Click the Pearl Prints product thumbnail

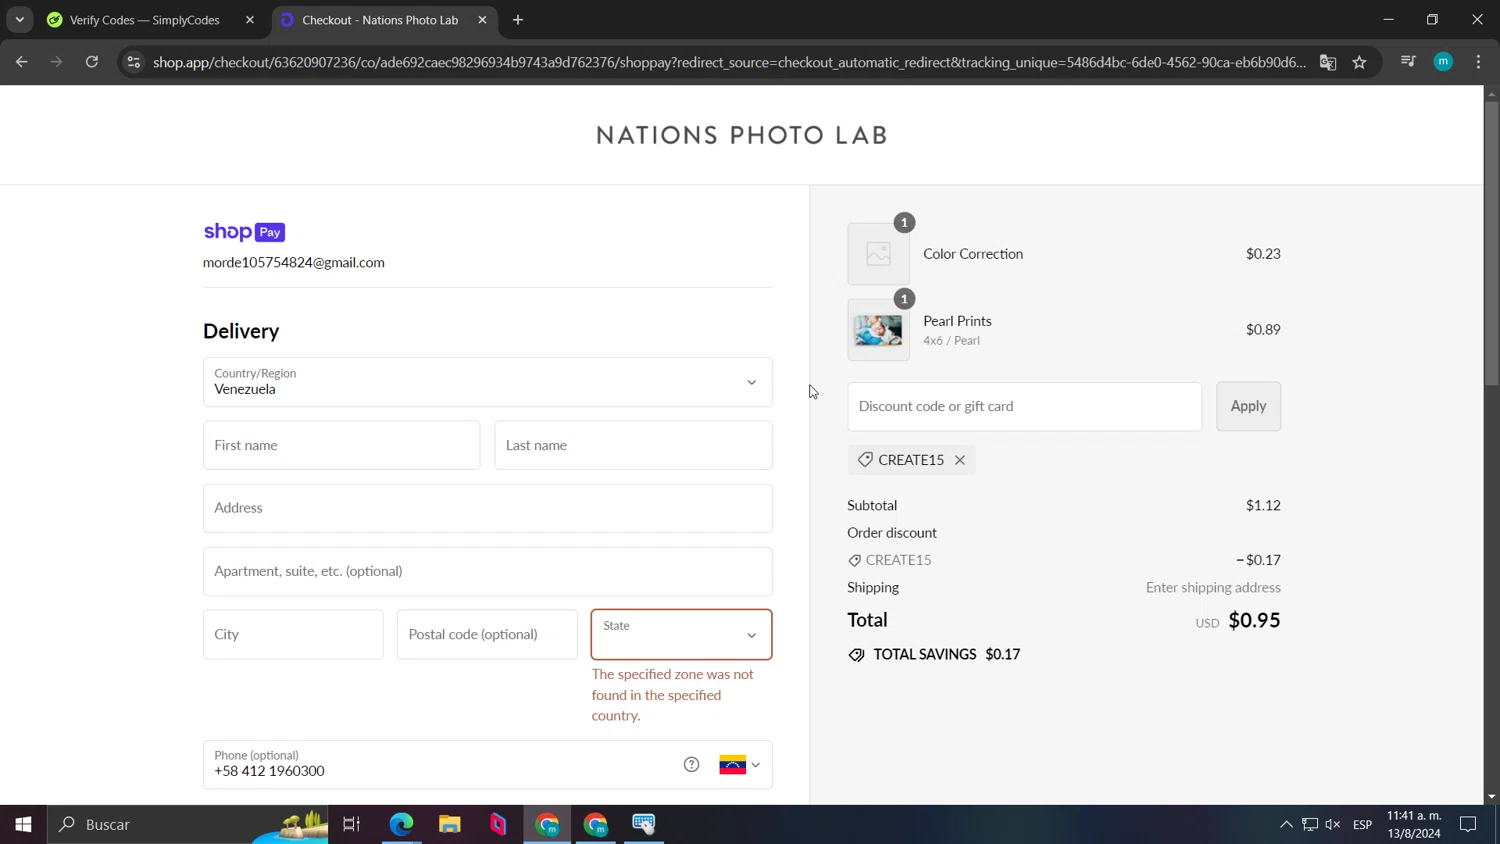(x=878, y=330)
